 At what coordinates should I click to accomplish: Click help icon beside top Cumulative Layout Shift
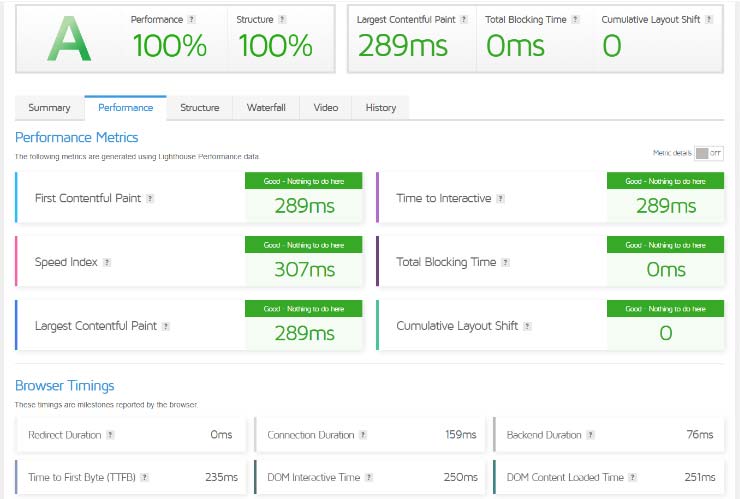point(708,19)
